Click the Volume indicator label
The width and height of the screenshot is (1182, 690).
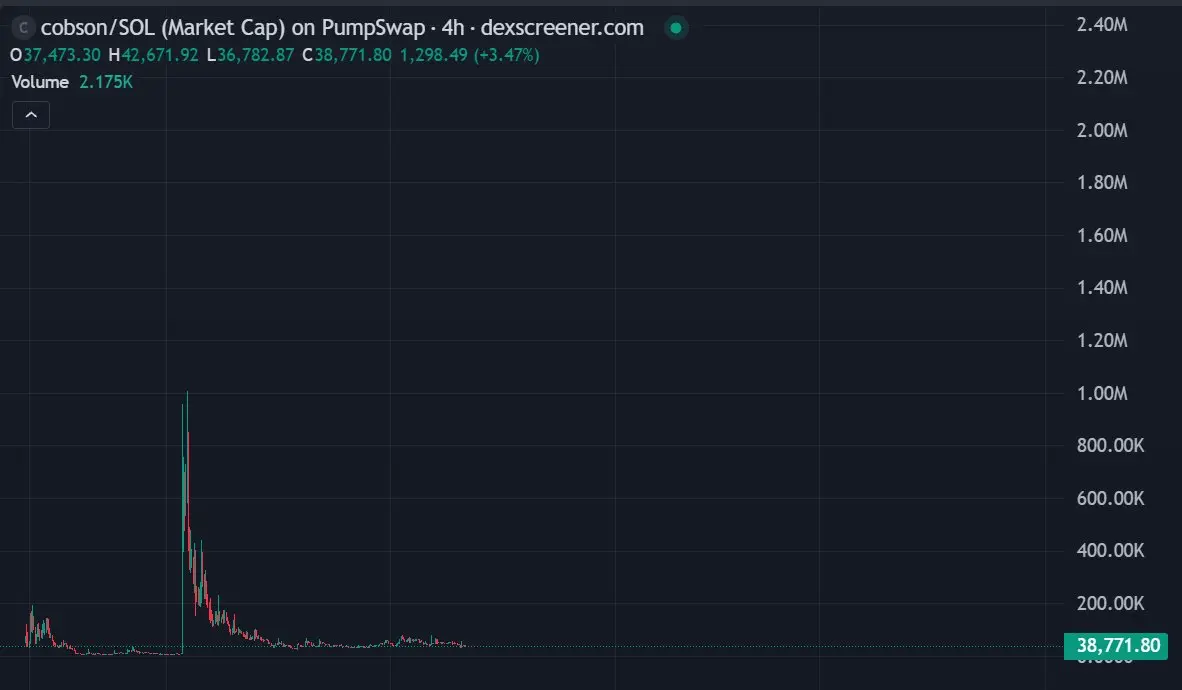[x=40, y=82]
